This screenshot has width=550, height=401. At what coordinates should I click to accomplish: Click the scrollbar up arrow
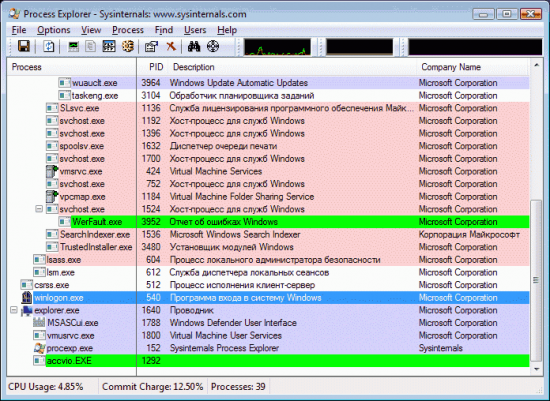tap(536, 65)
